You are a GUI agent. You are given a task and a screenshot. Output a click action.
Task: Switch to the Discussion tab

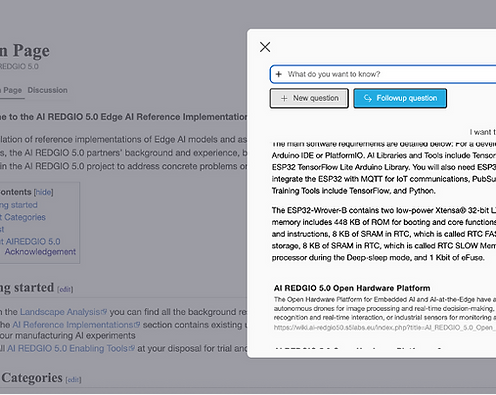pos(47,90)
